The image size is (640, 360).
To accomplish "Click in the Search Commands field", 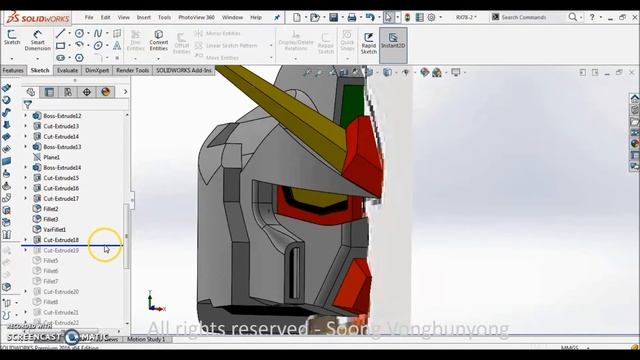I will pos(528,17).
